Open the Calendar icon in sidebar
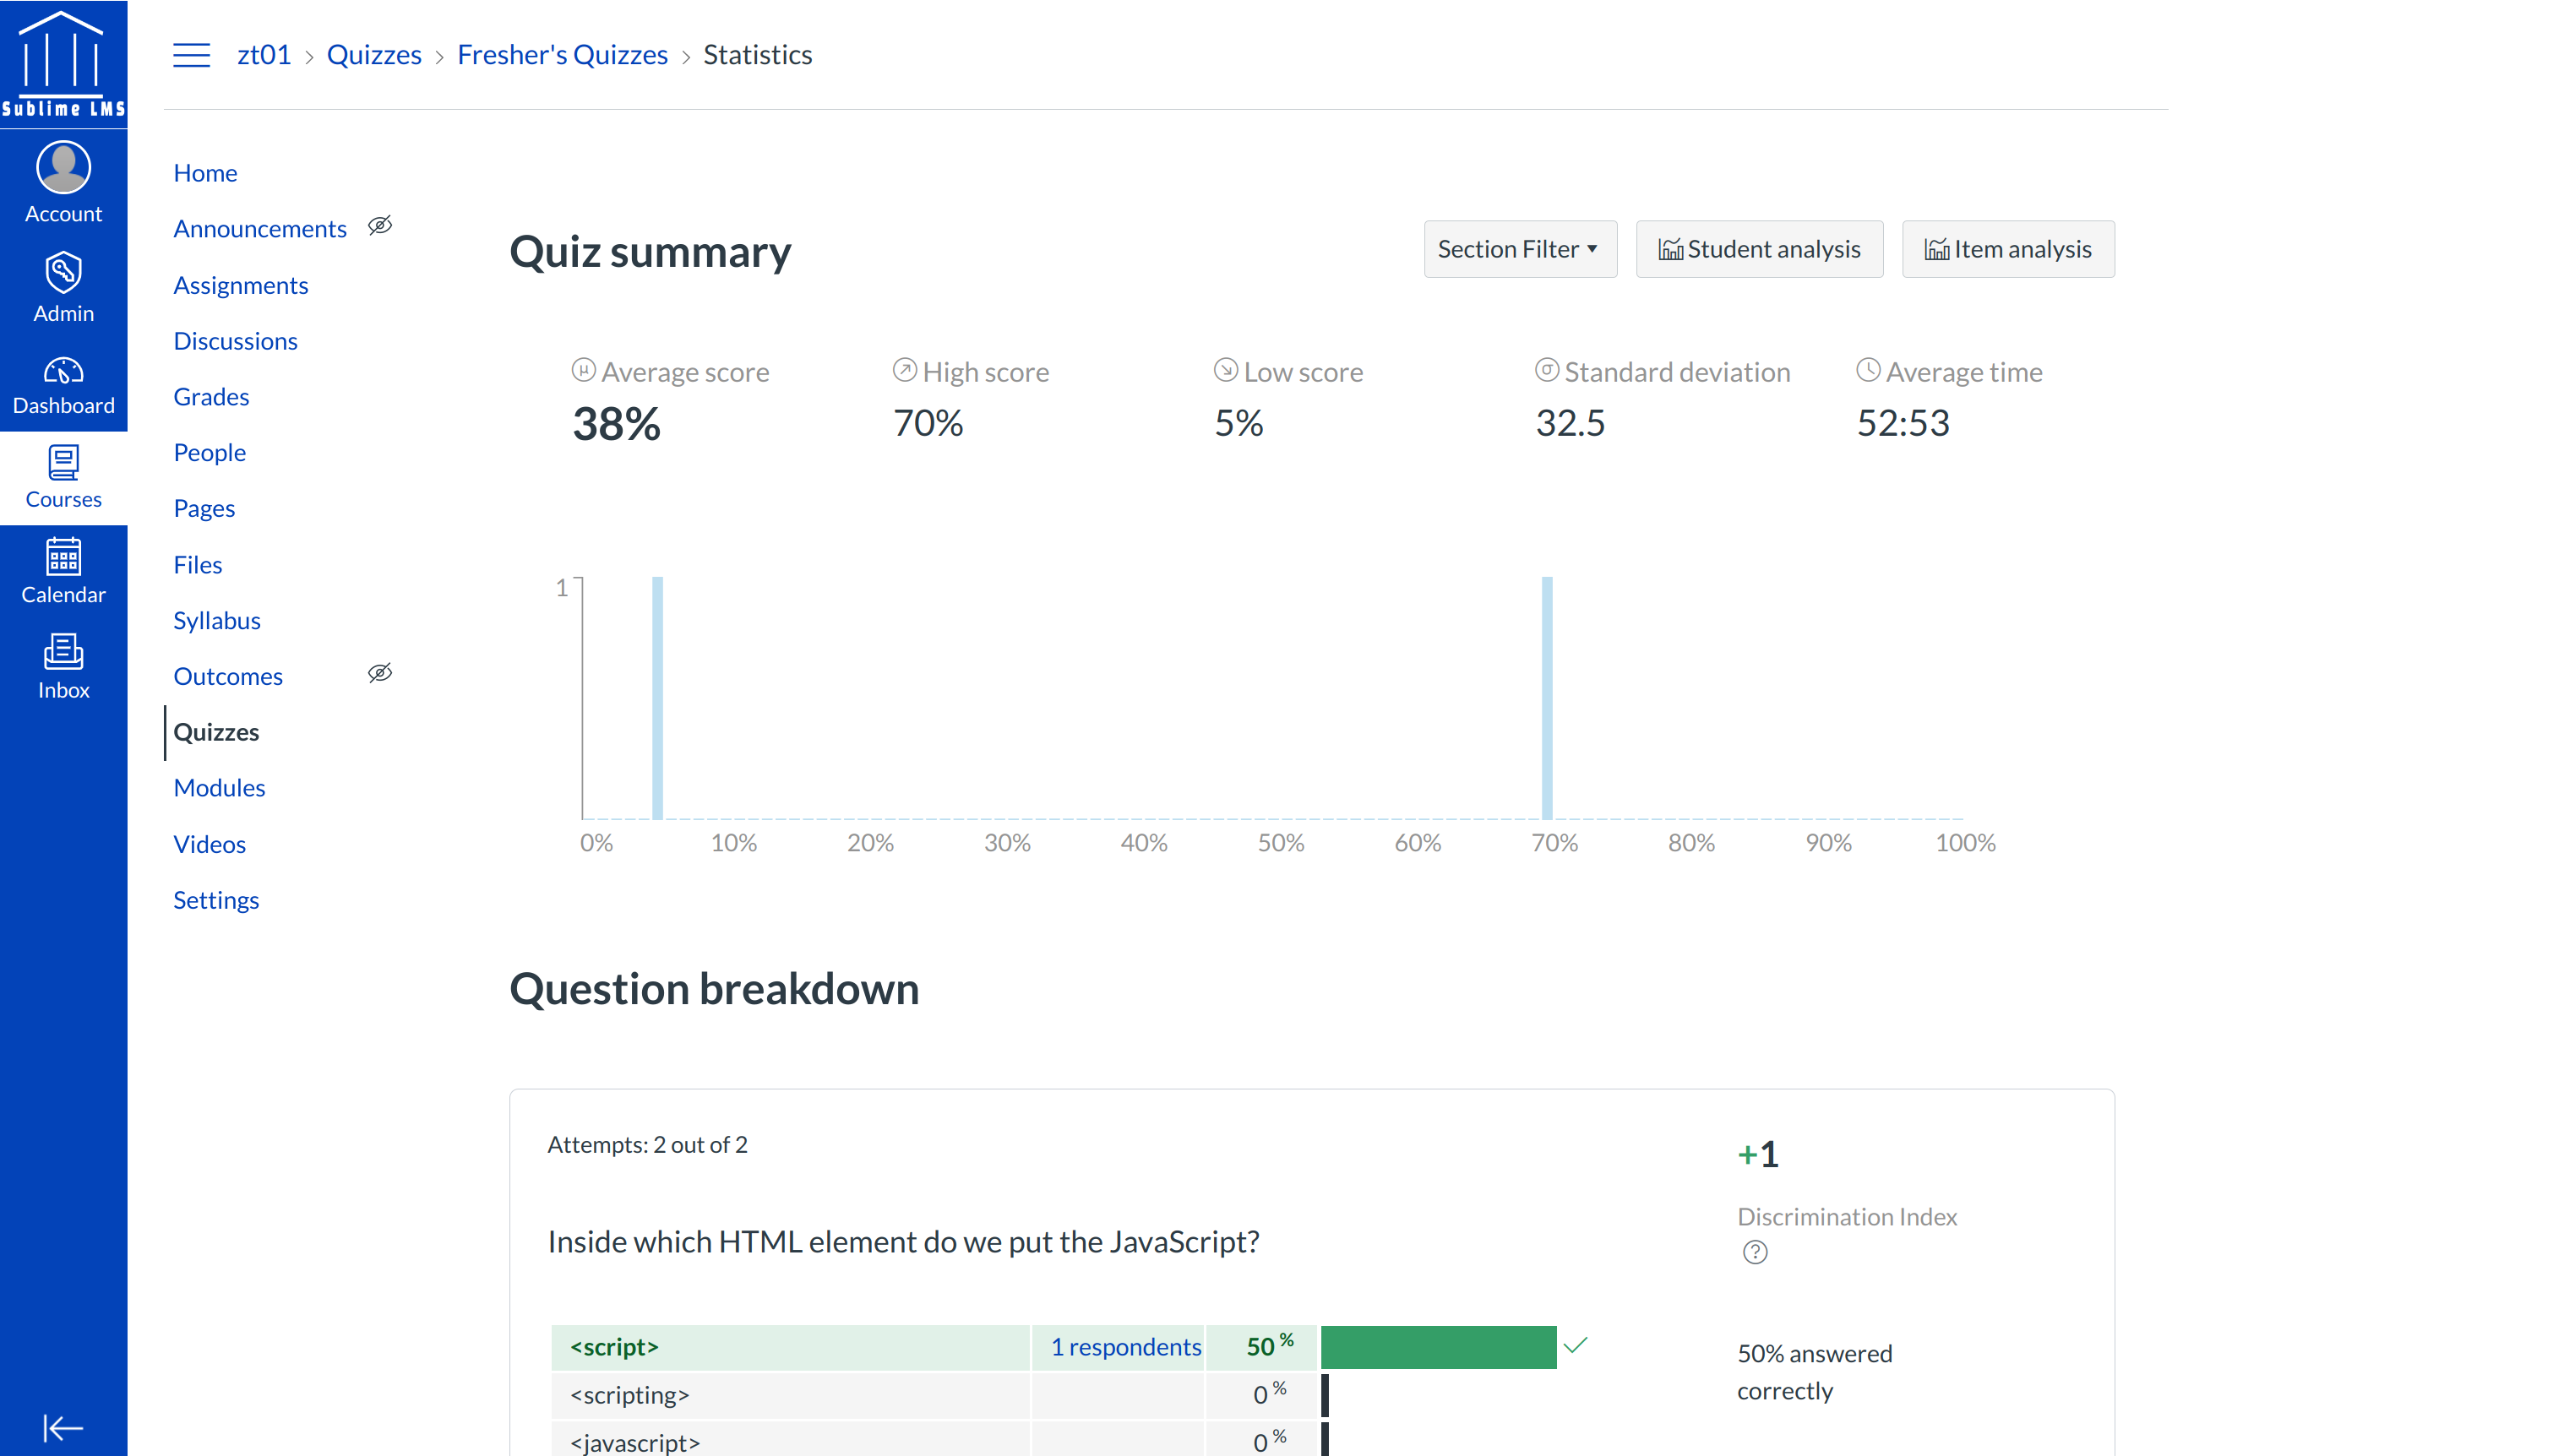Screen dimensions: 2575x1456 (63, 557)
